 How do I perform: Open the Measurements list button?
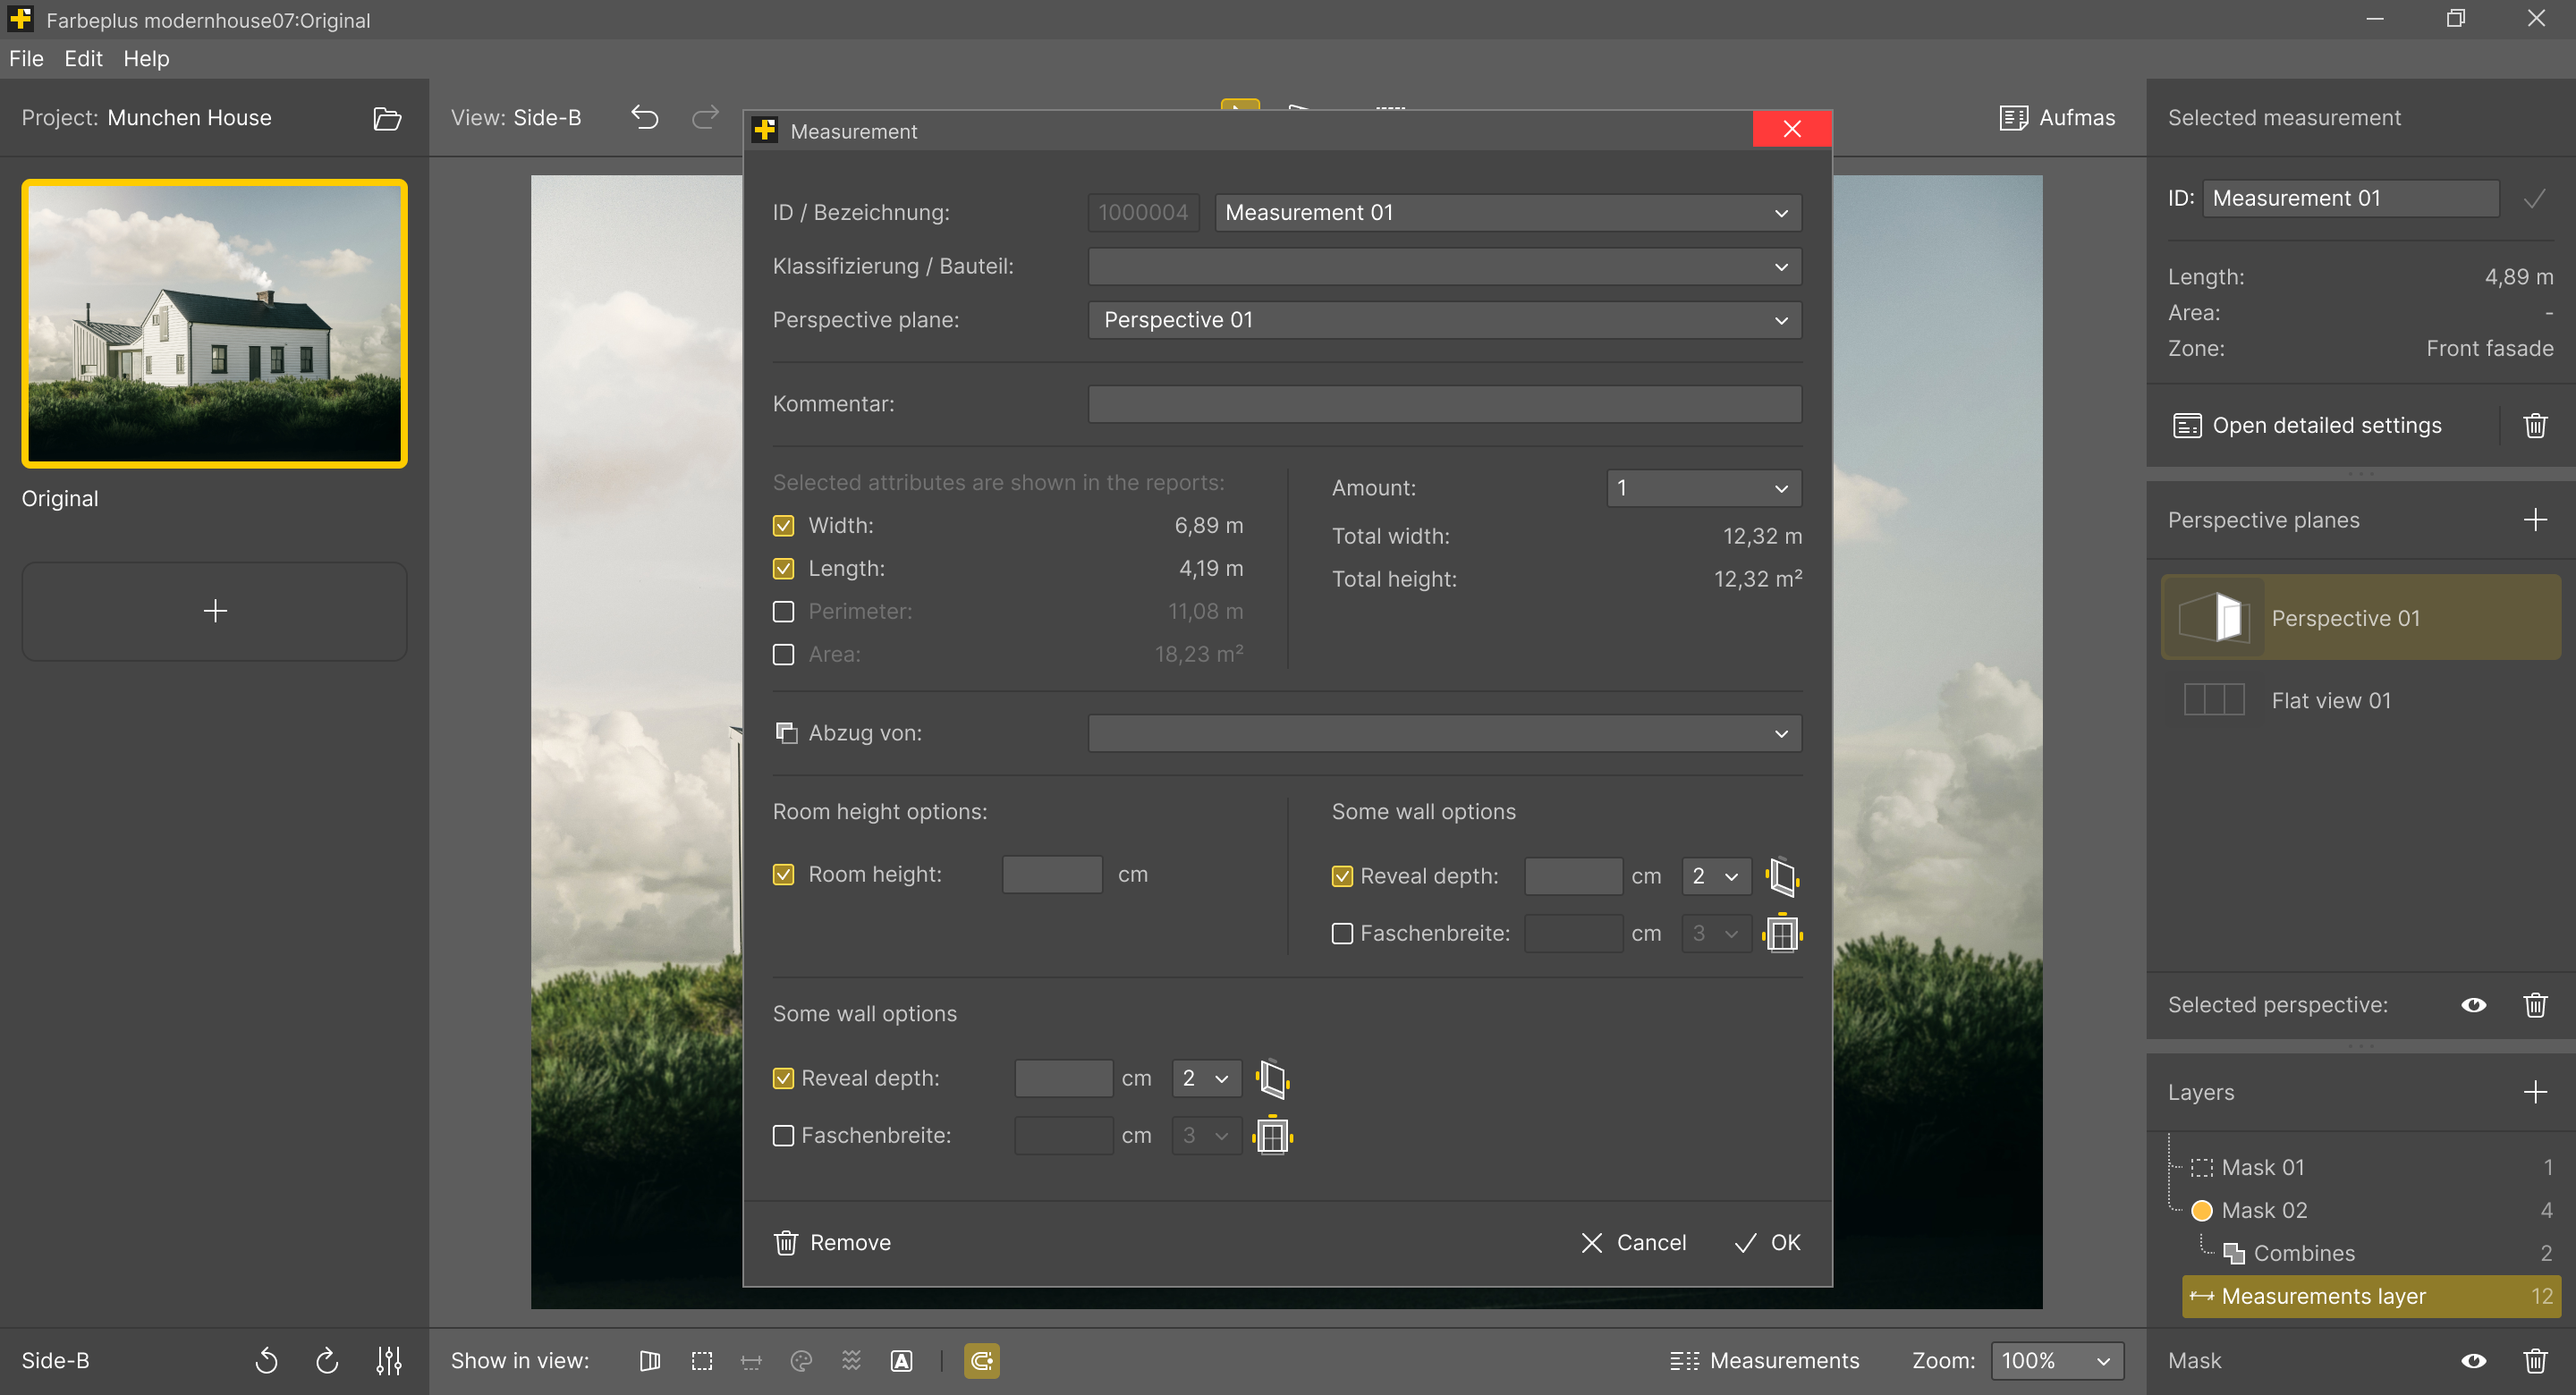(x=1764, y=1361)
